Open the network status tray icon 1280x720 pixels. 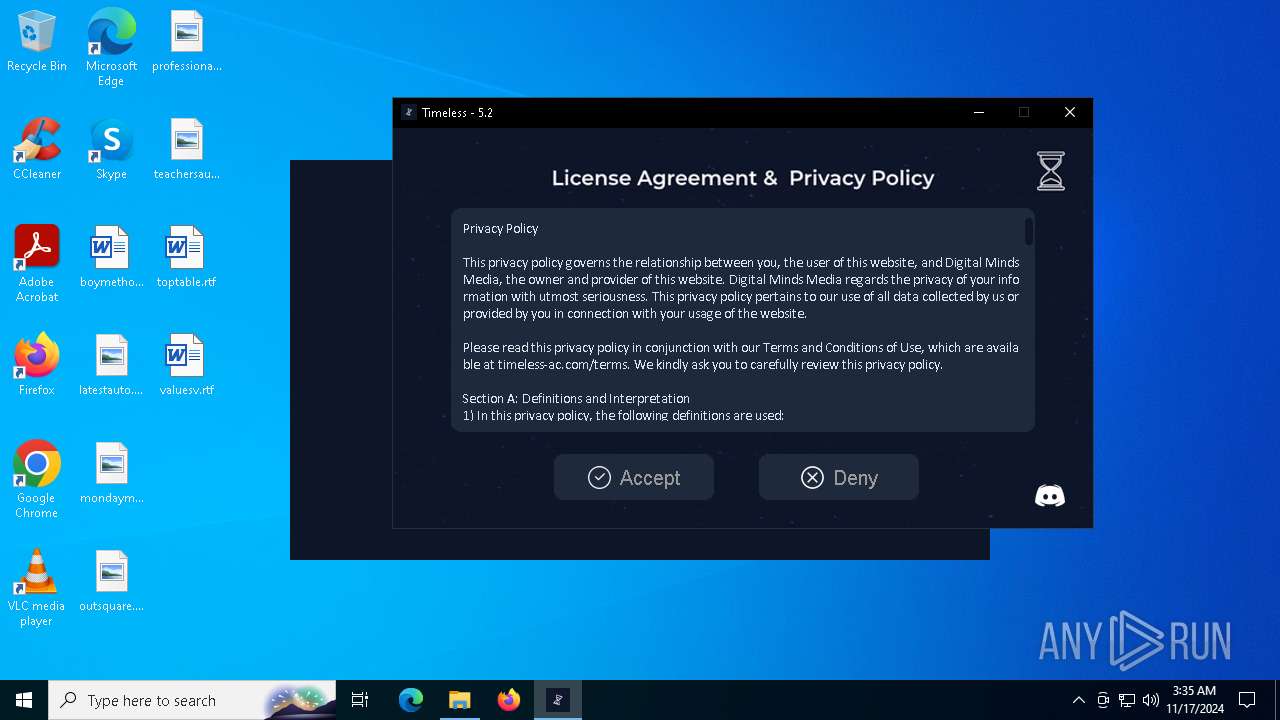coord(1127,700)
